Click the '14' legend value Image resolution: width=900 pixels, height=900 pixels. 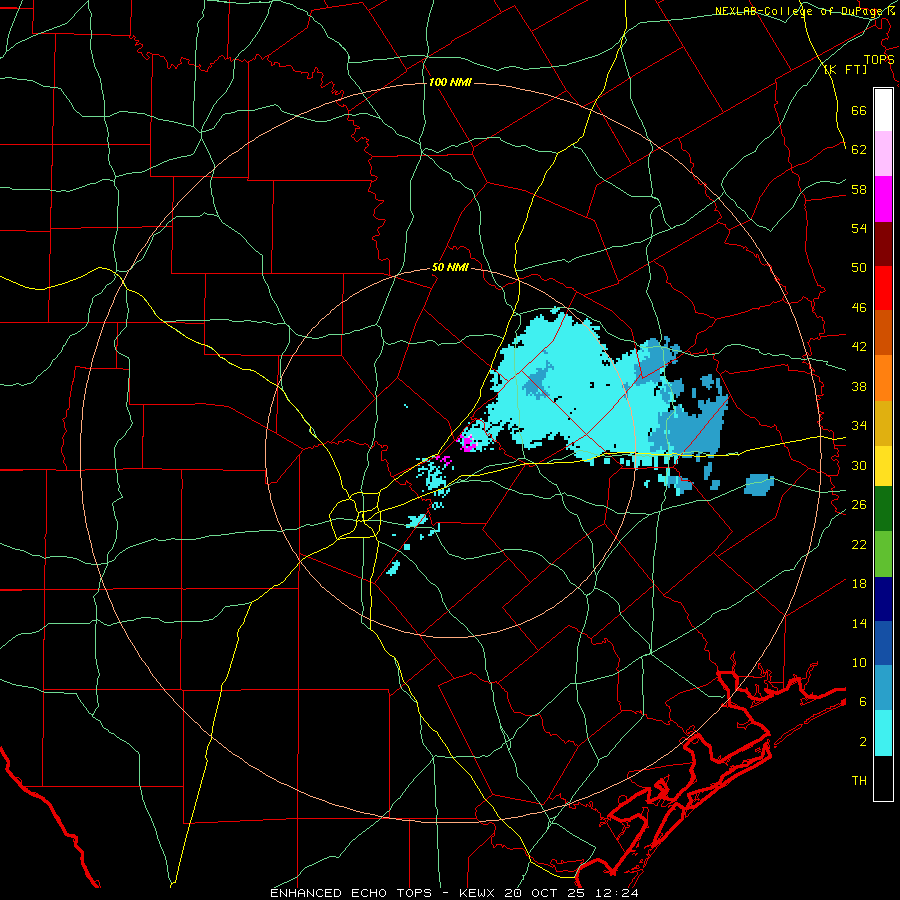pyautogui.click(x=859, y=623)
